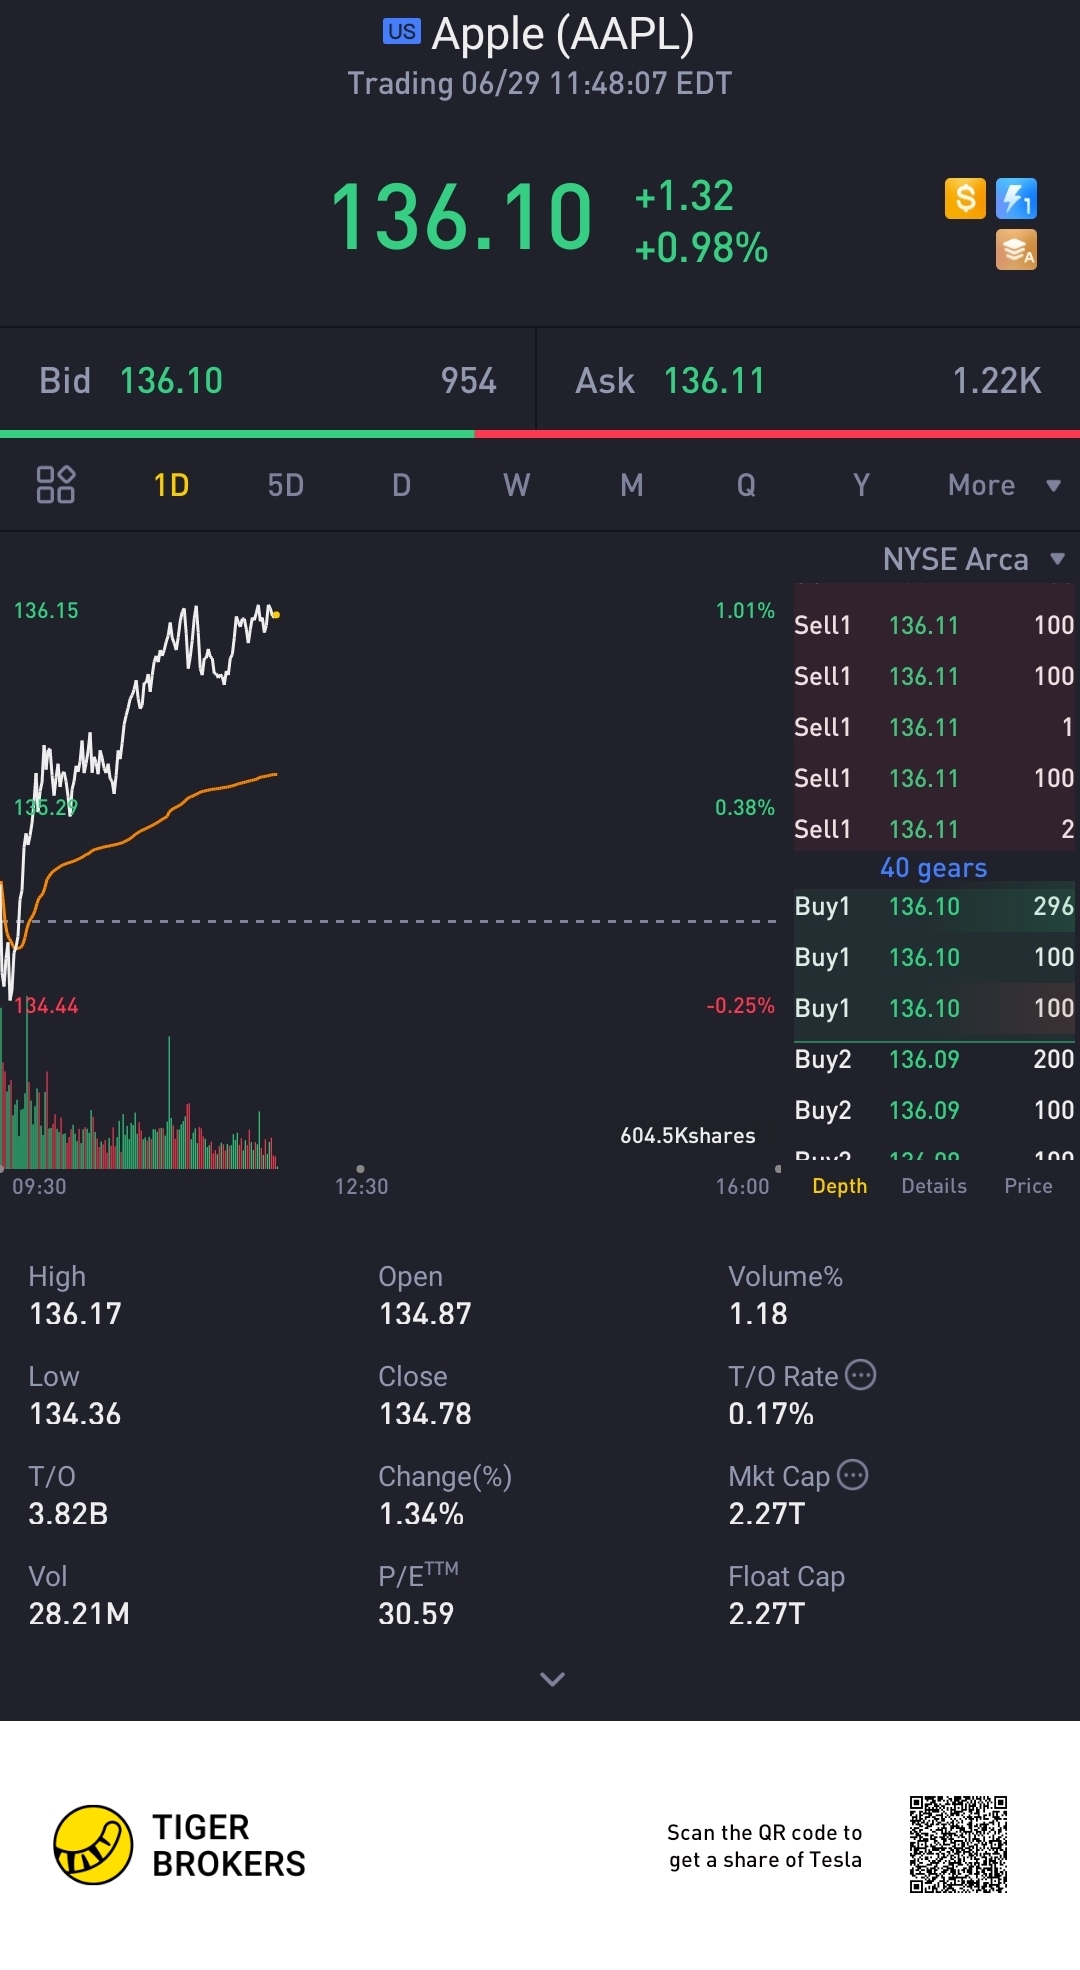Tap the Vol value 28.21M
This screenshot has height=1970, width=1080.
point(79,1613)
